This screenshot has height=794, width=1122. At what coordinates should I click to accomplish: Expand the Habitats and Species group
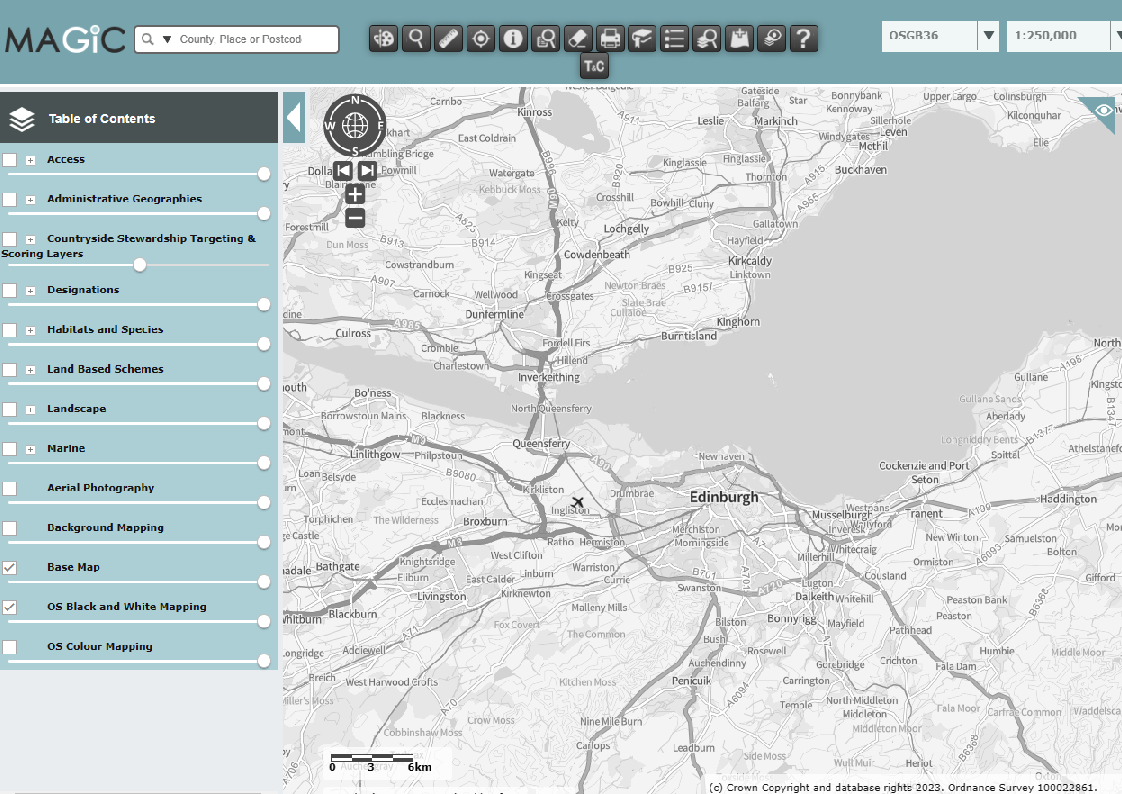(x=31, y=330)
